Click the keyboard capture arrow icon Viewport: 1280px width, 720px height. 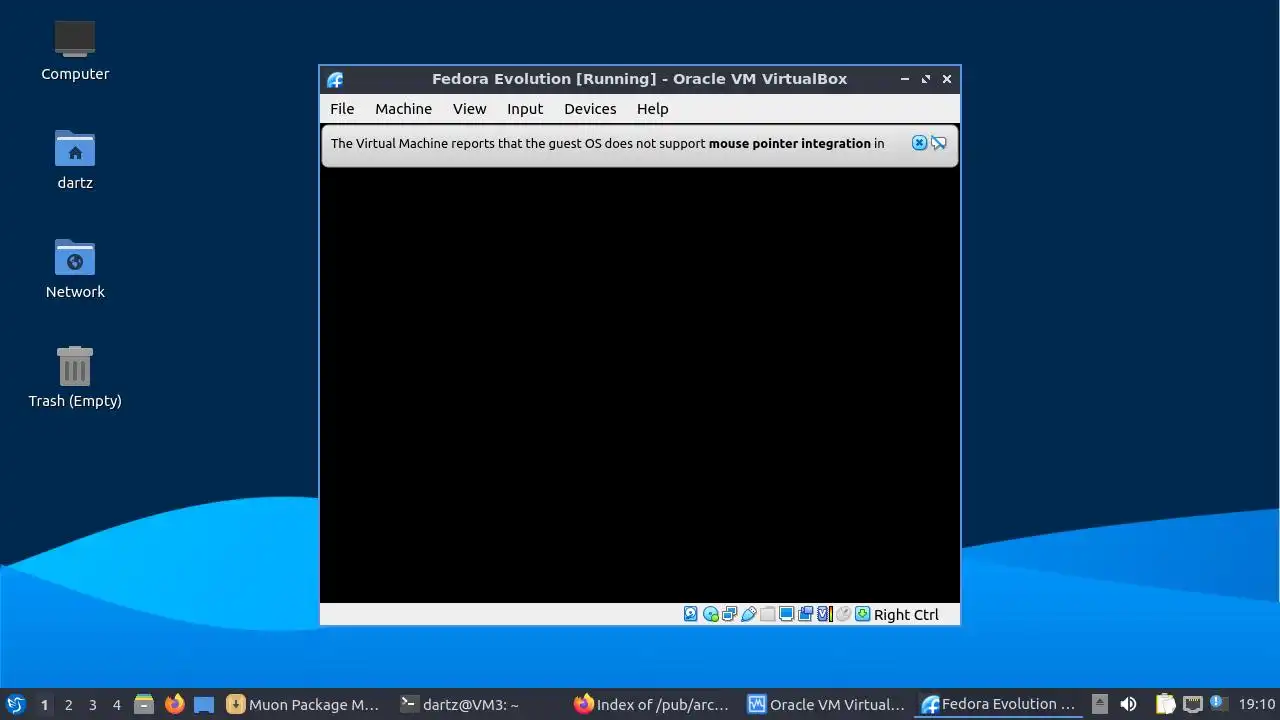(862, 614)
